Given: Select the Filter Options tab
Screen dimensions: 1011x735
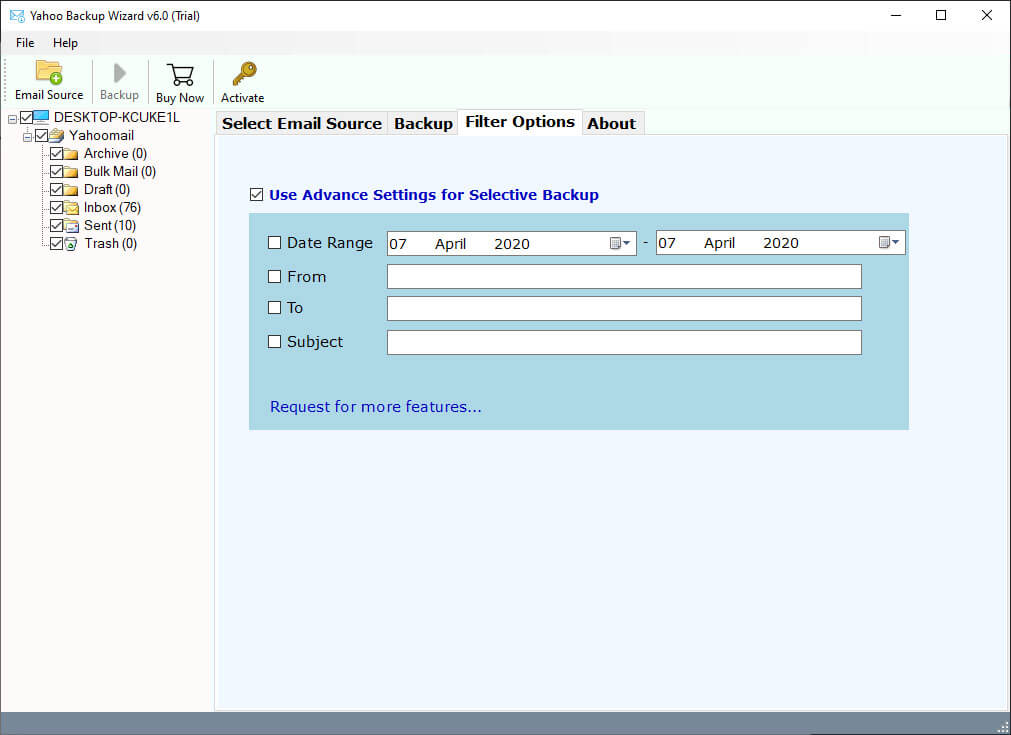Looking at the screenshot, I should [520, 122].
